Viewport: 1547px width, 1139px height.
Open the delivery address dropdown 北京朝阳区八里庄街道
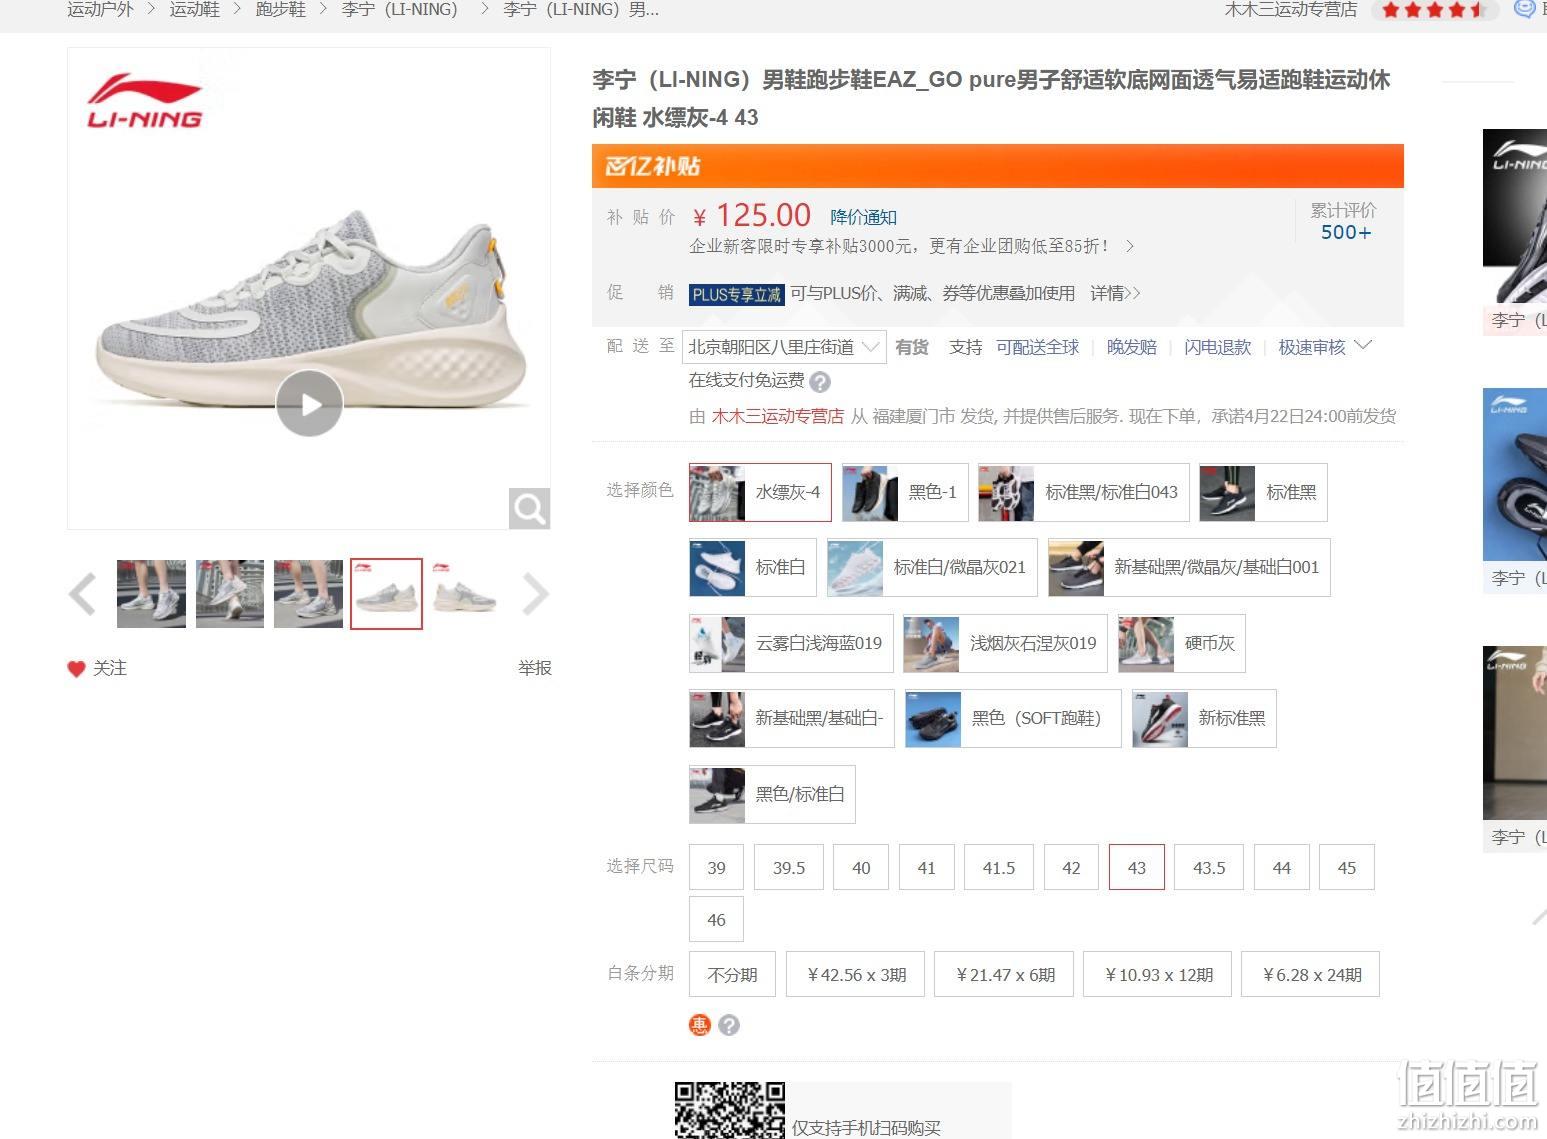tap(784, 347)
